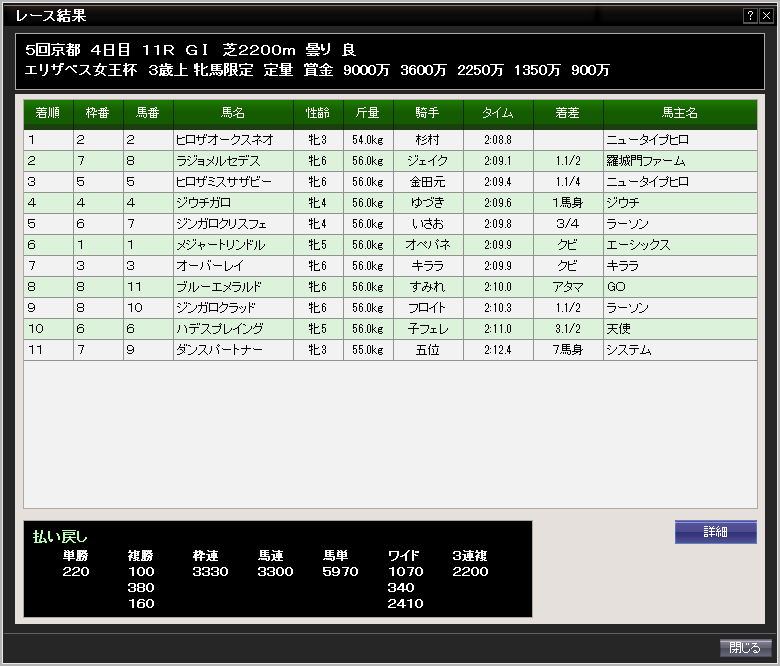Click the エリザベス女王杯 race title

(81, 70)
